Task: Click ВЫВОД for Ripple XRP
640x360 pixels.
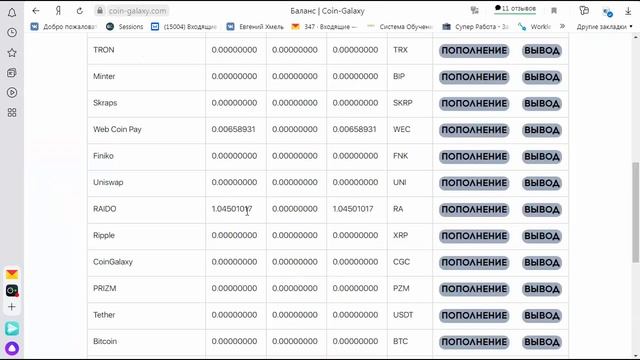Action: (542, 236)
